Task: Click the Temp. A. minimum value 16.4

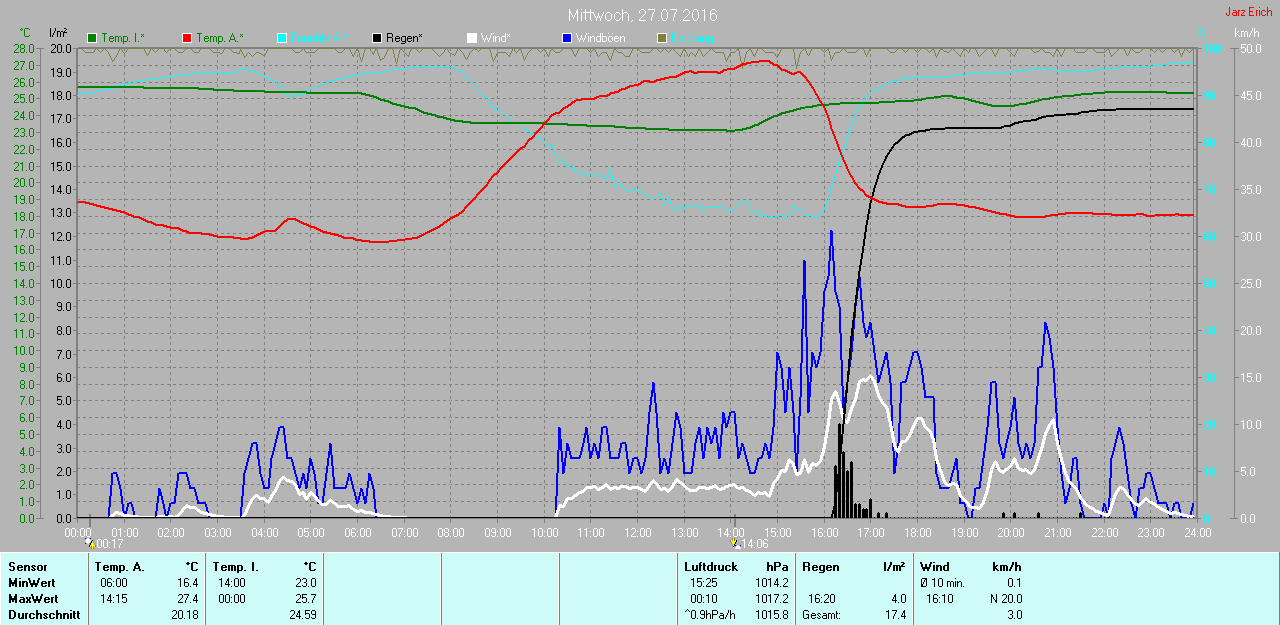Action: 188,583
